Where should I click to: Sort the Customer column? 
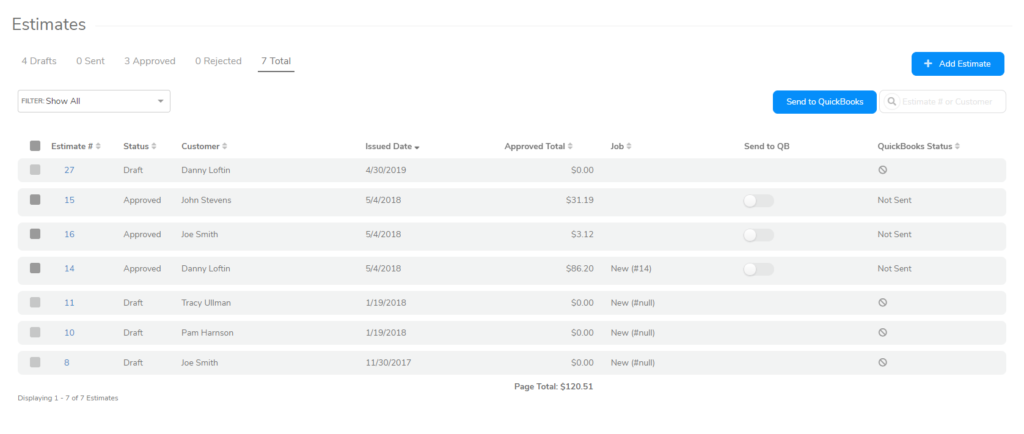(x=225, y=147)
